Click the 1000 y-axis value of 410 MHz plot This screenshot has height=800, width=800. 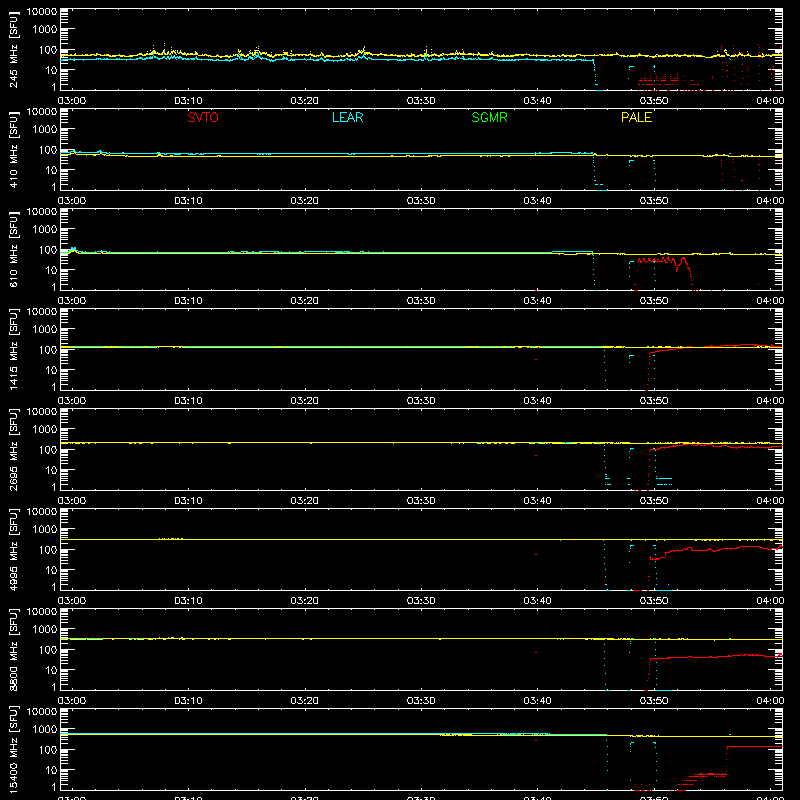45,130
